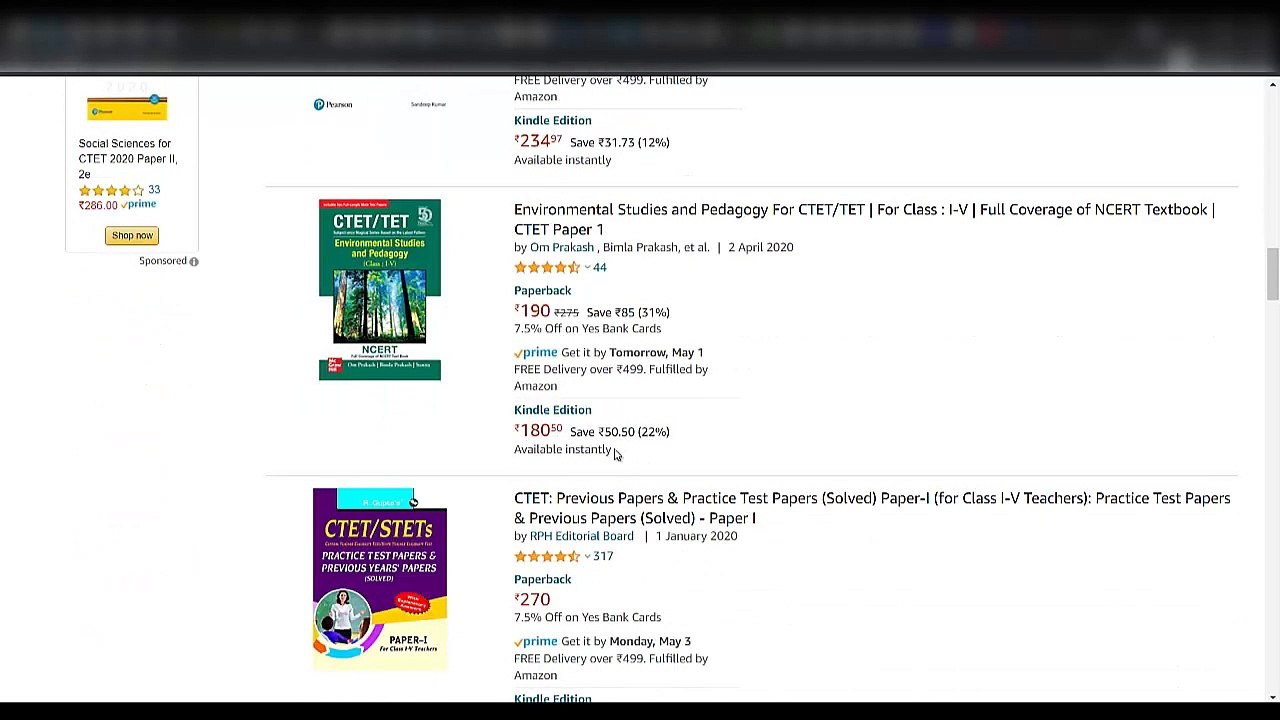This screenshot has height=720, width=1280.
Task: Click the sponsored info icon
Action: [x=194, y=261]
